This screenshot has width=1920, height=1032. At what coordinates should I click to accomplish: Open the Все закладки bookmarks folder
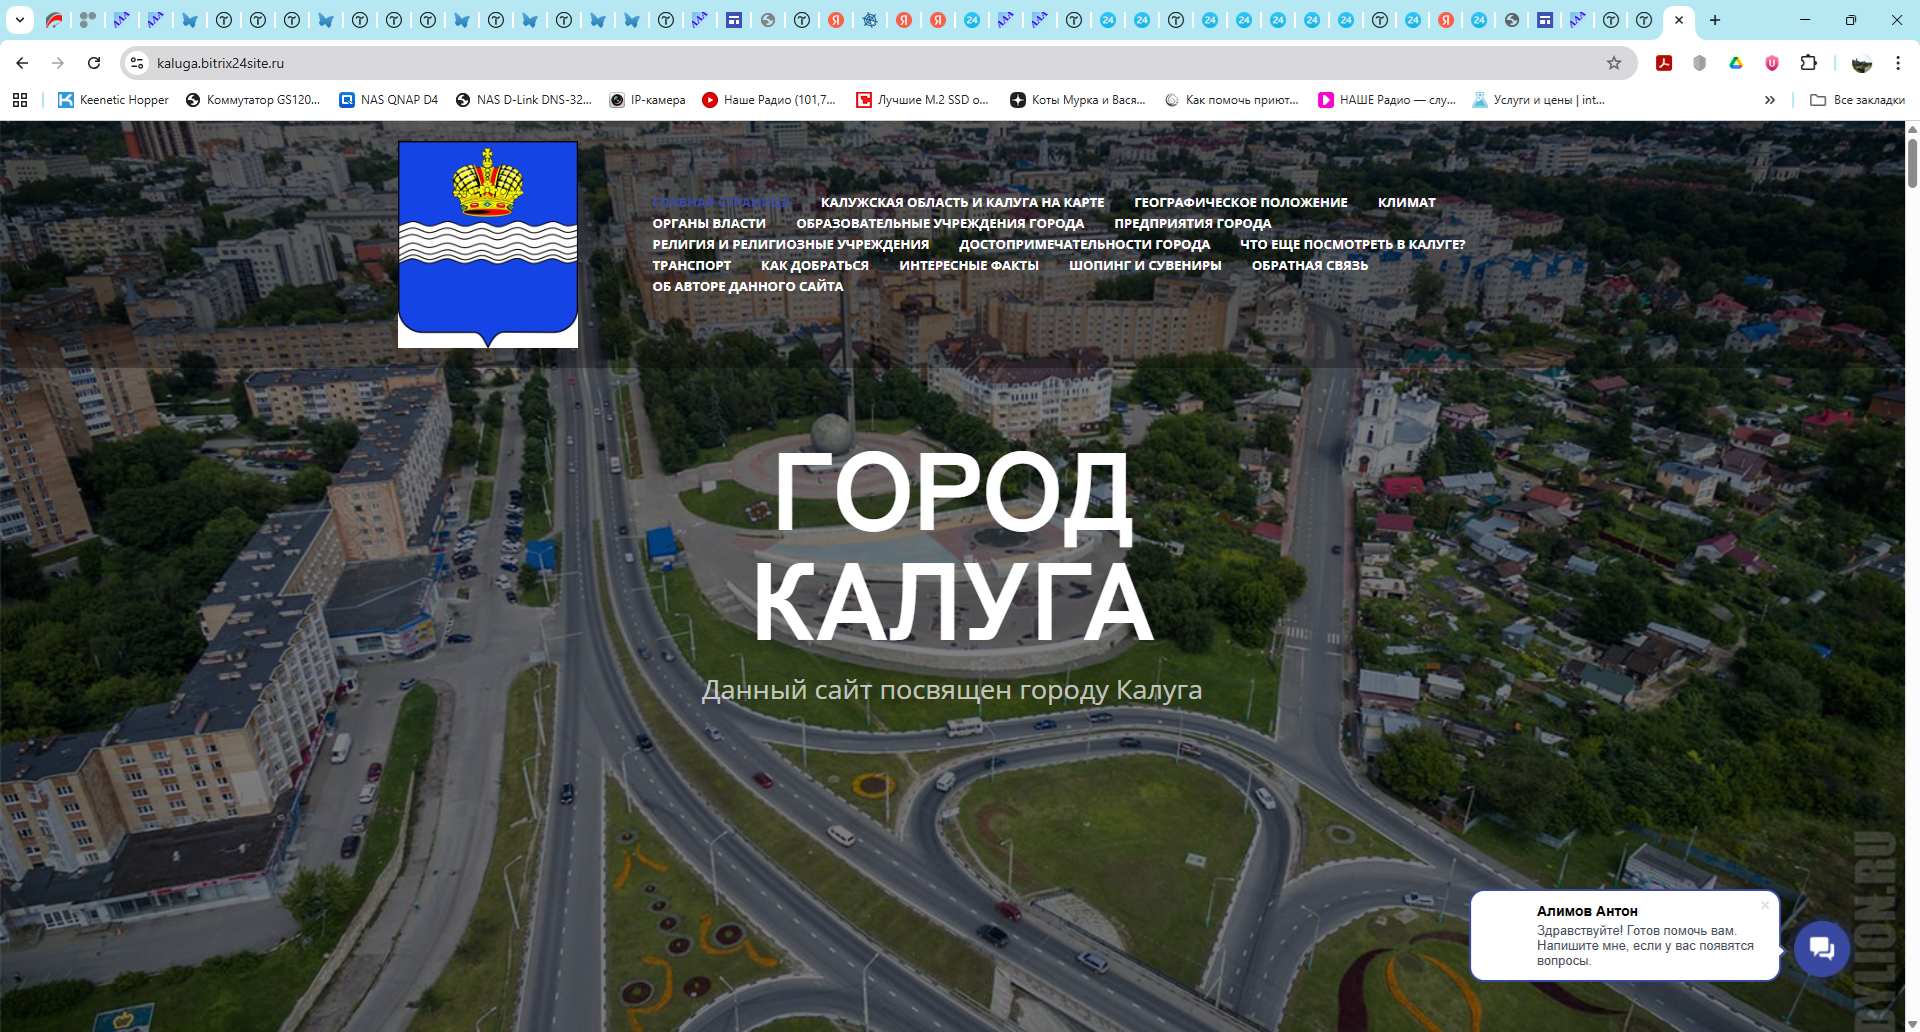(1855, 100)
